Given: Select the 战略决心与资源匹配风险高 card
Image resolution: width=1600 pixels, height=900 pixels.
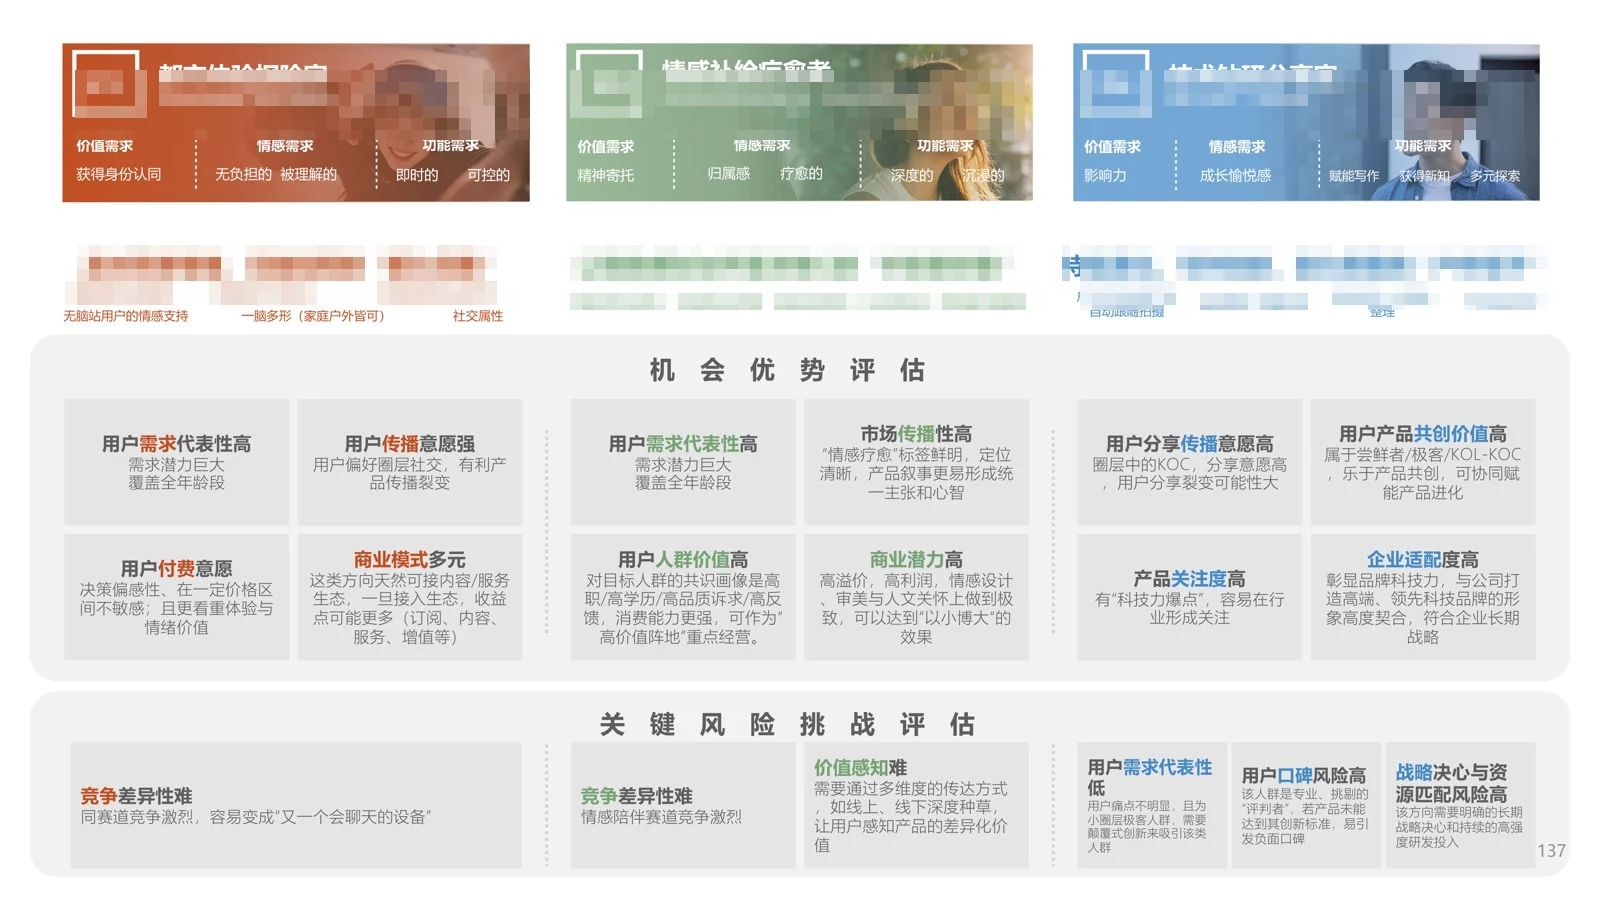Looking at the screenshot, I should tap(1461, 805).
